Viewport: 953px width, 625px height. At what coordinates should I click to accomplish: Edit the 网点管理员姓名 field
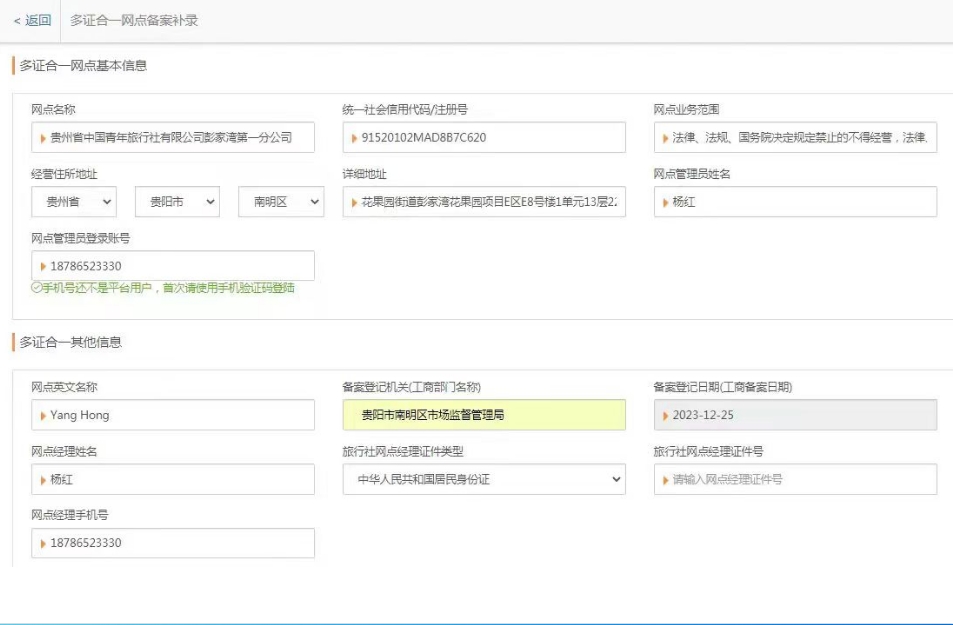(795, 202)
